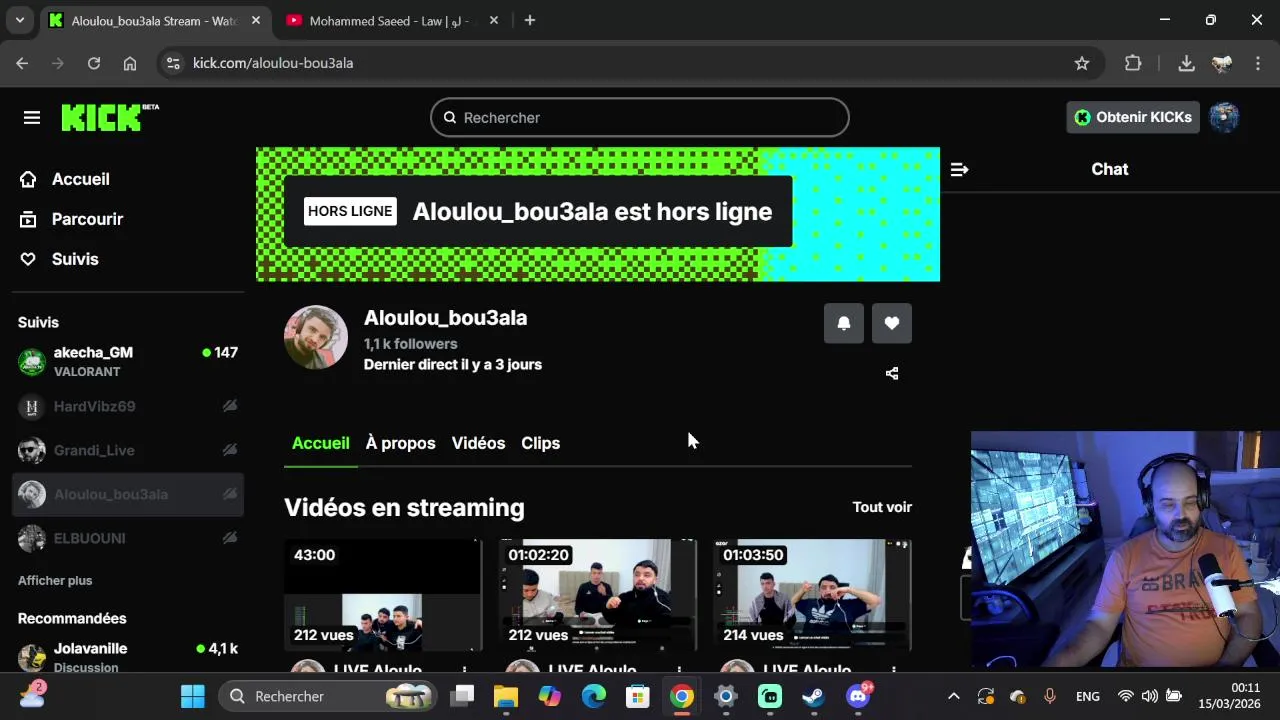The image size is (1280, 720).
Task: Click Aloulou_bou3ala profile picture
Action: (x=316, y=337)
